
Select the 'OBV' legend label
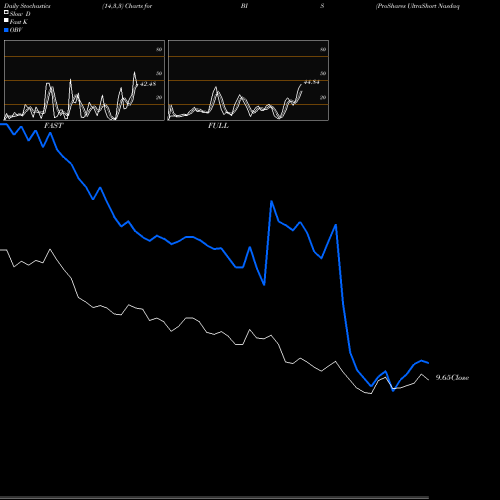point(16,30)
